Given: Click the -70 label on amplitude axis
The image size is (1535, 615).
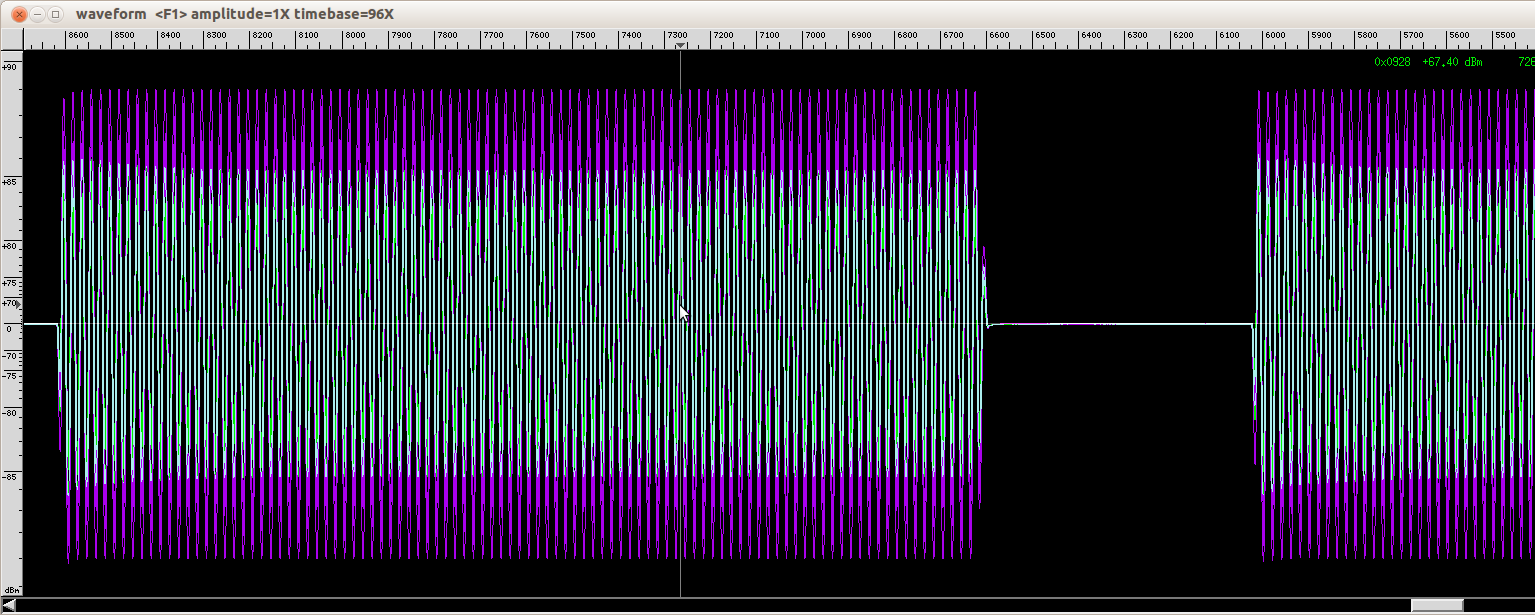Looking at the screenshot, I should click(9, 355).
